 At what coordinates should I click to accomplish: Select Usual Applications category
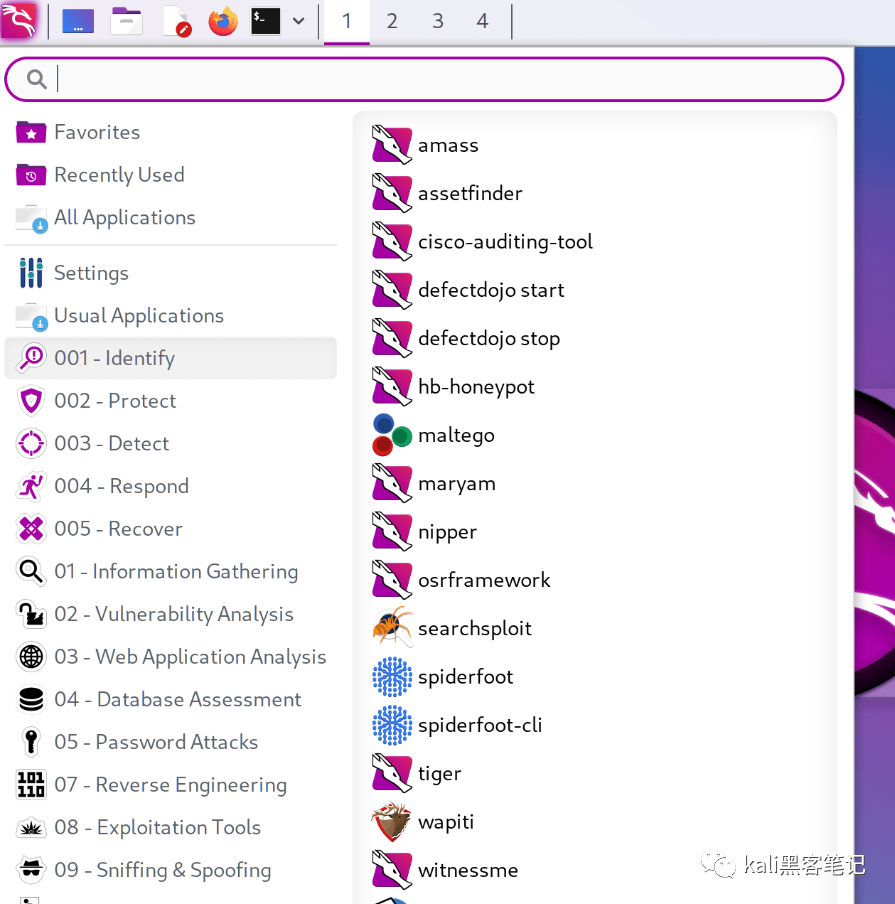(171, 315)
